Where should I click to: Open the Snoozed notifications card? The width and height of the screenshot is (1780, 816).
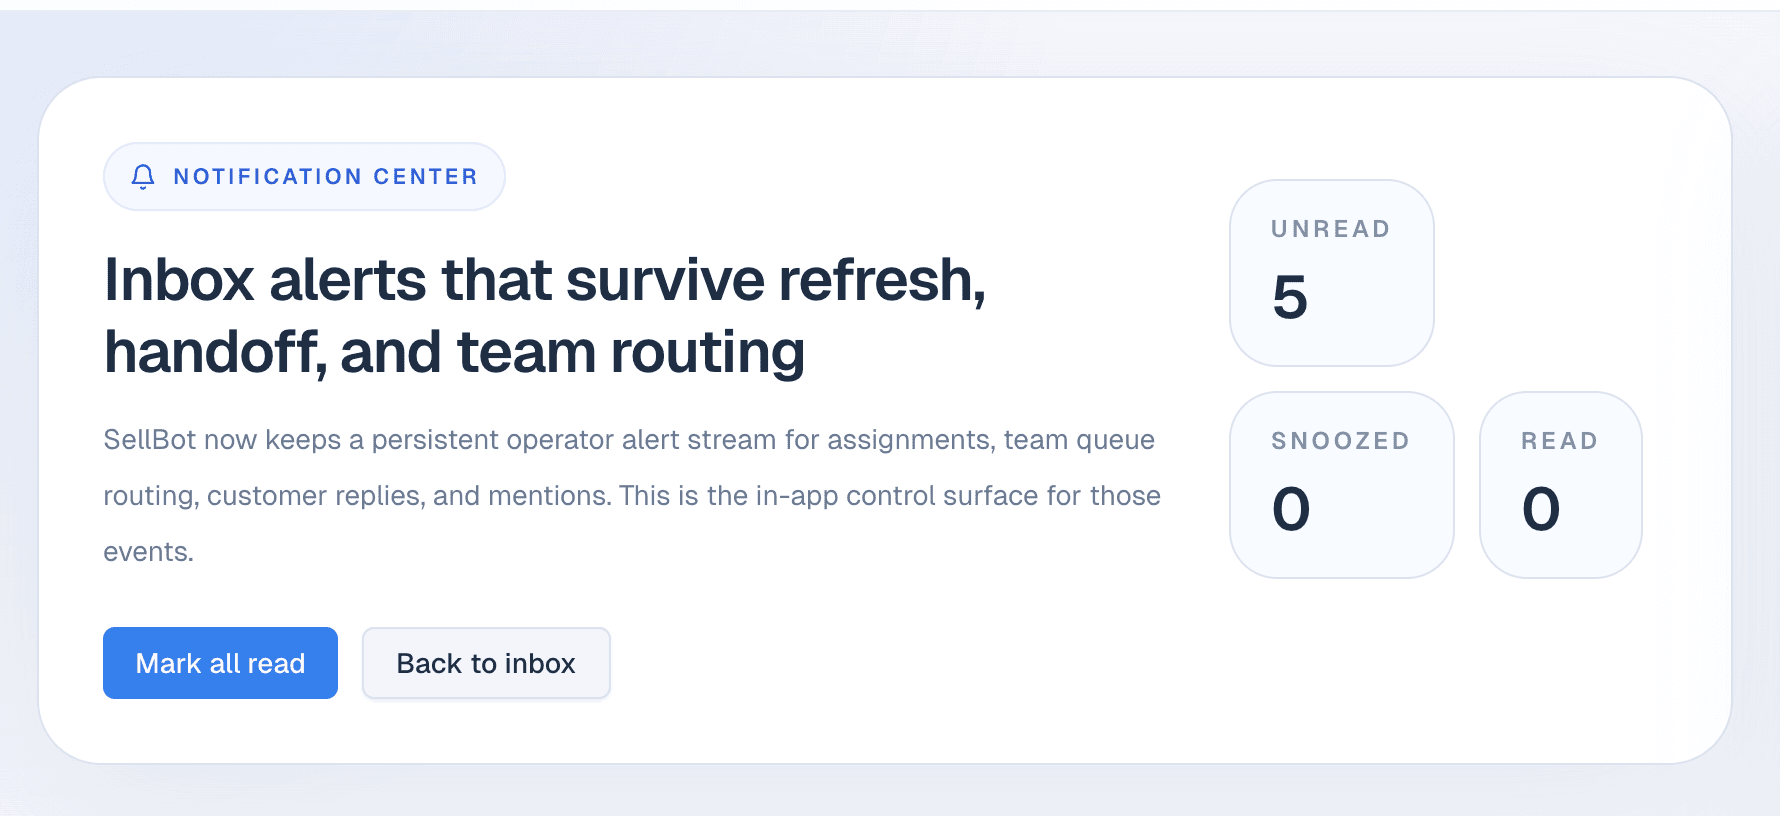[x=1341, y=484]
